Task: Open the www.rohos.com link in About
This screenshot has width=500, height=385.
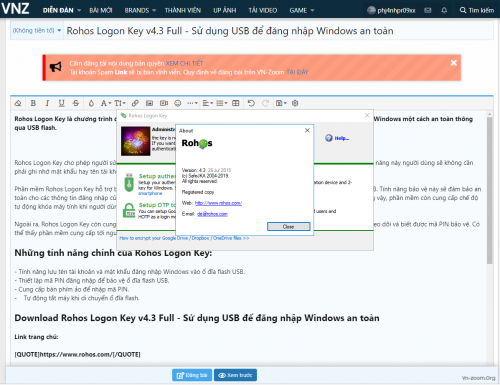Action: point(218,203)
